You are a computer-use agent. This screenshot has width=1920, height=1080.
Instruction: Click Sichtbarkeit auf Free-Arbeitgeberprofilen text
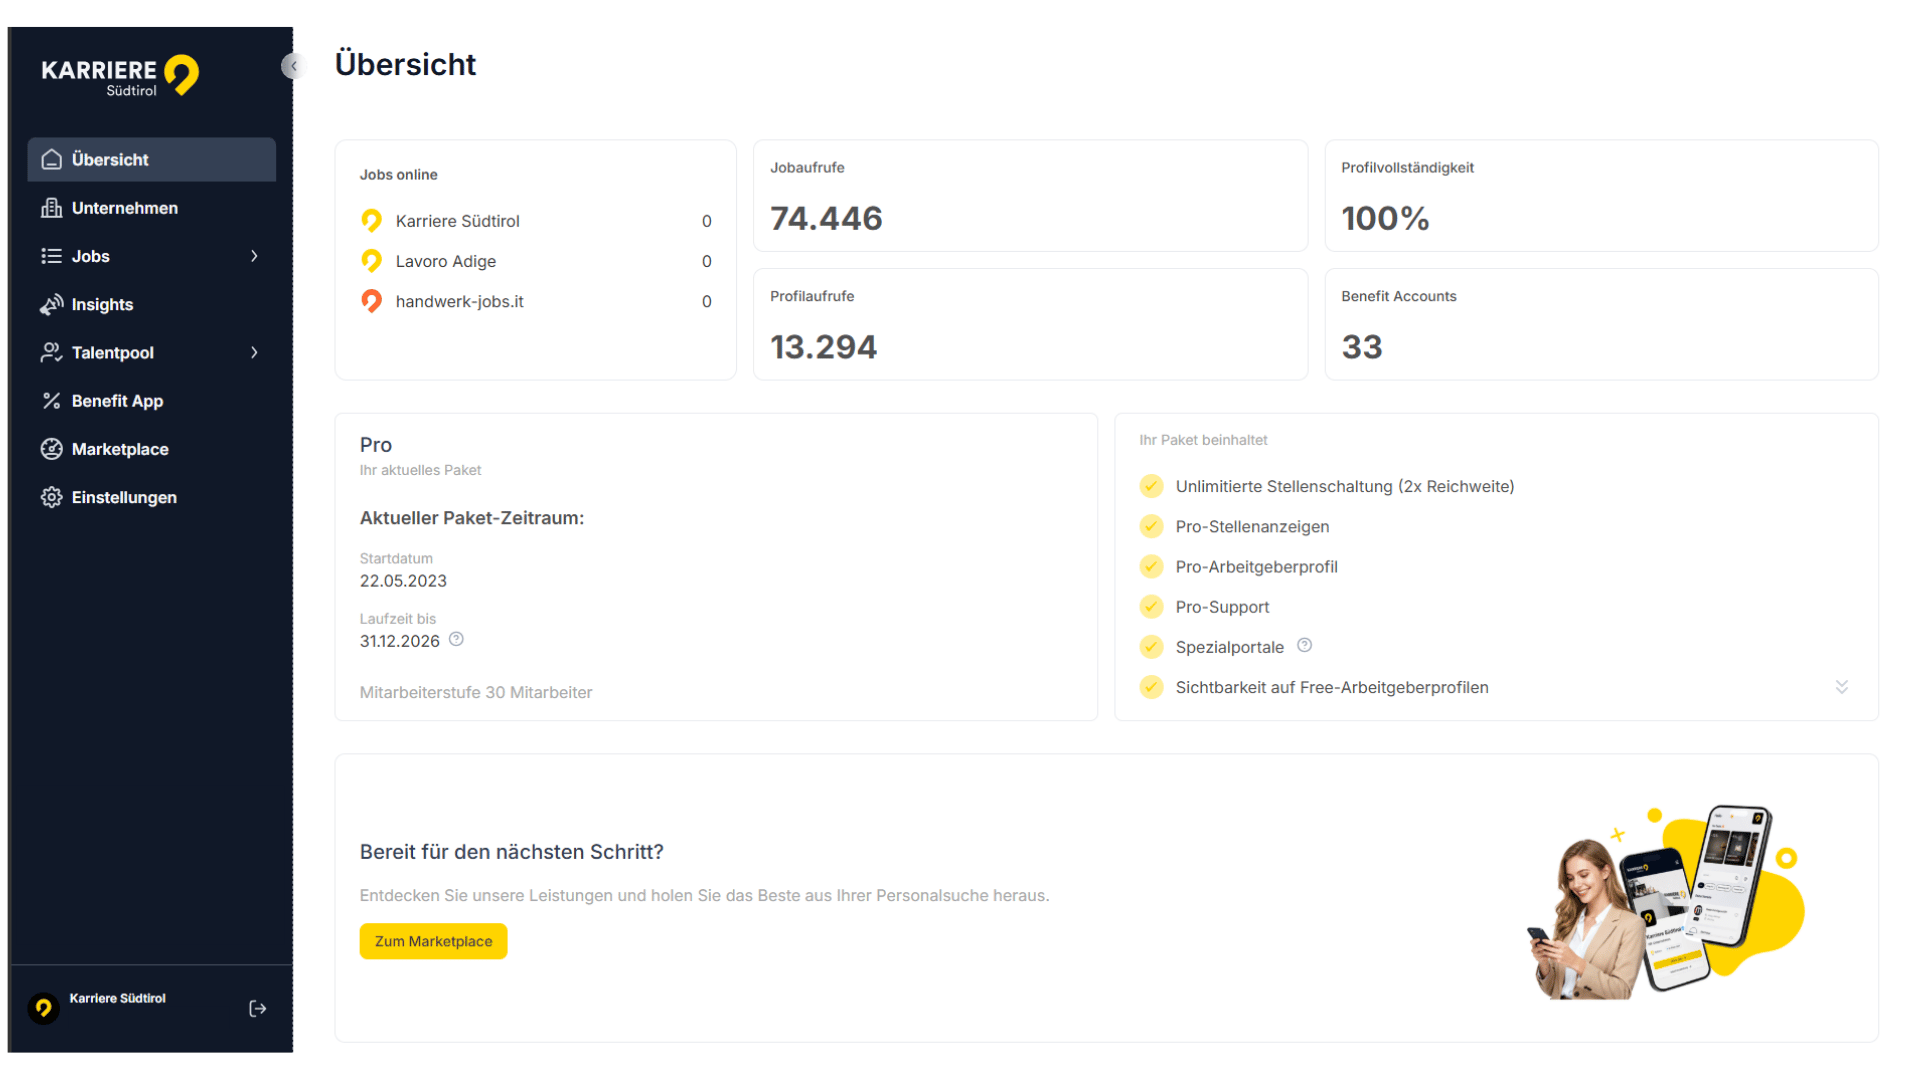tap(1332, 687)
